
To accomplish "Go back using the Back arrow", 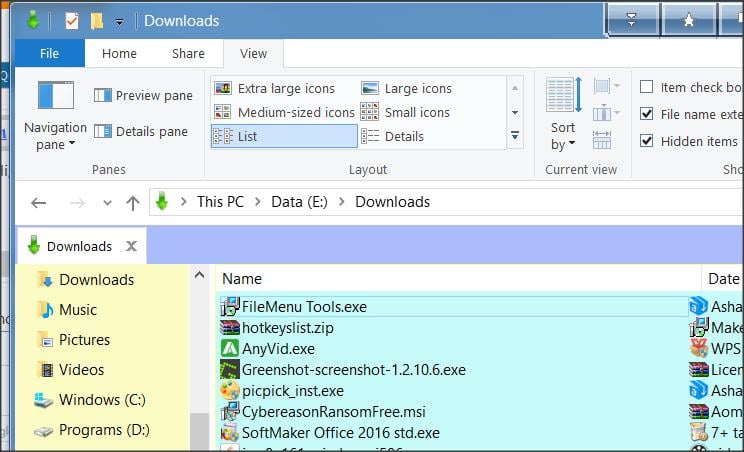I will 38,203.
